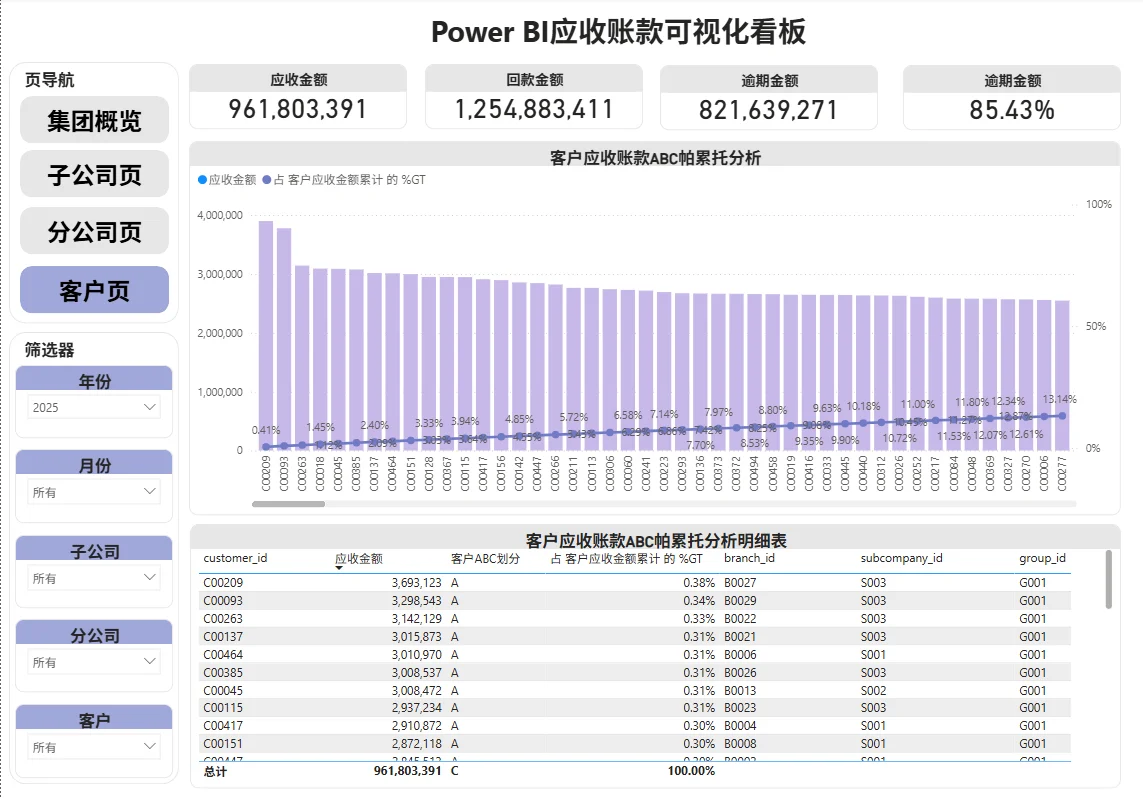Image resolution: width=1143 pixels, height=798 pixels.
Task: Click the 13.14% data label on chart line
Action: pyautogui.click(x=1059, y=399)
